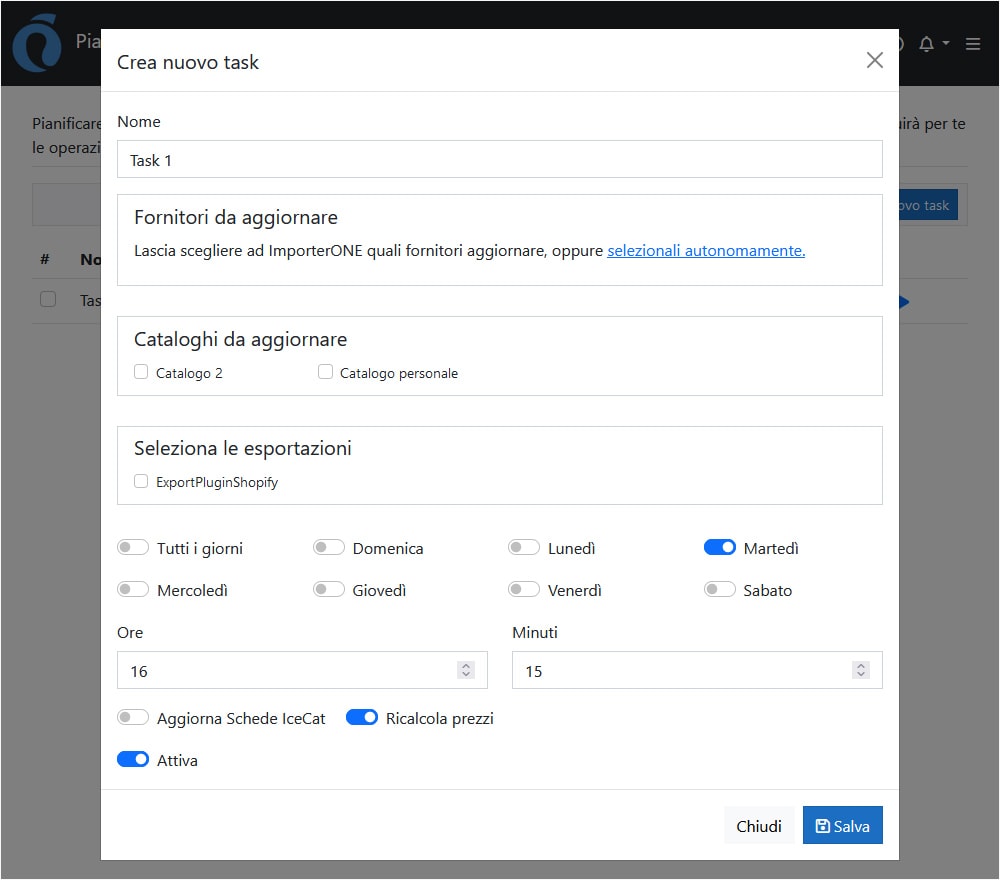Turn off Ricalcola prezzi

point(362,718)
